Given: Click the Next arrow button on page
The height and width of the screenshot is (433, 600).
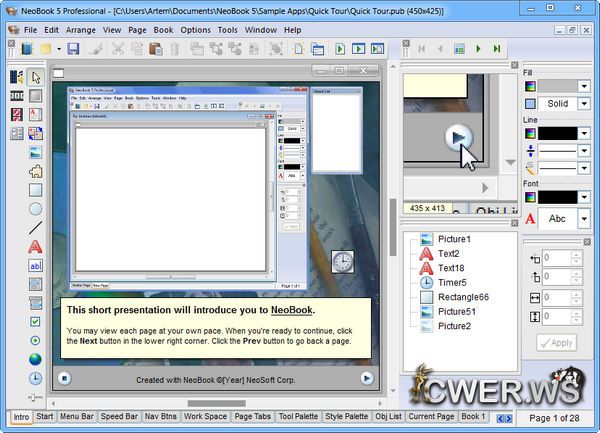Looking at the screenshot, I should 366,378.
